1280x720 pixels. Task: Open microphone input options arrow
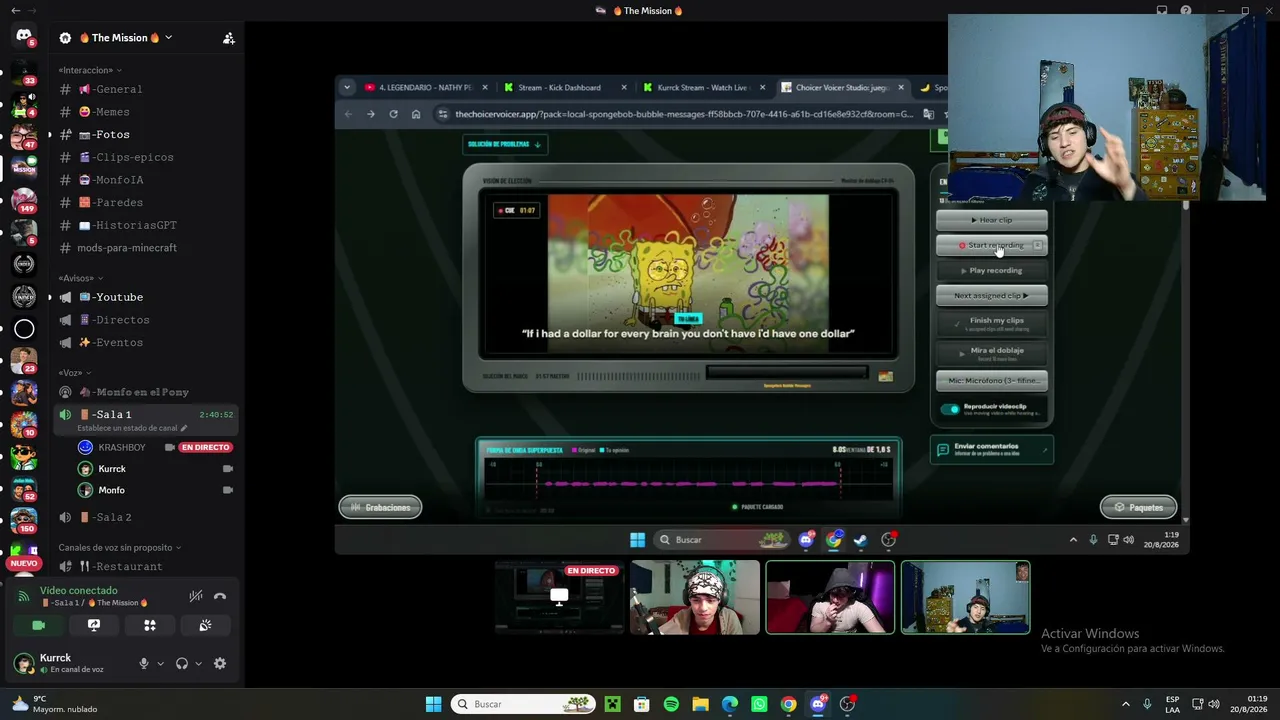pos(160,663)
